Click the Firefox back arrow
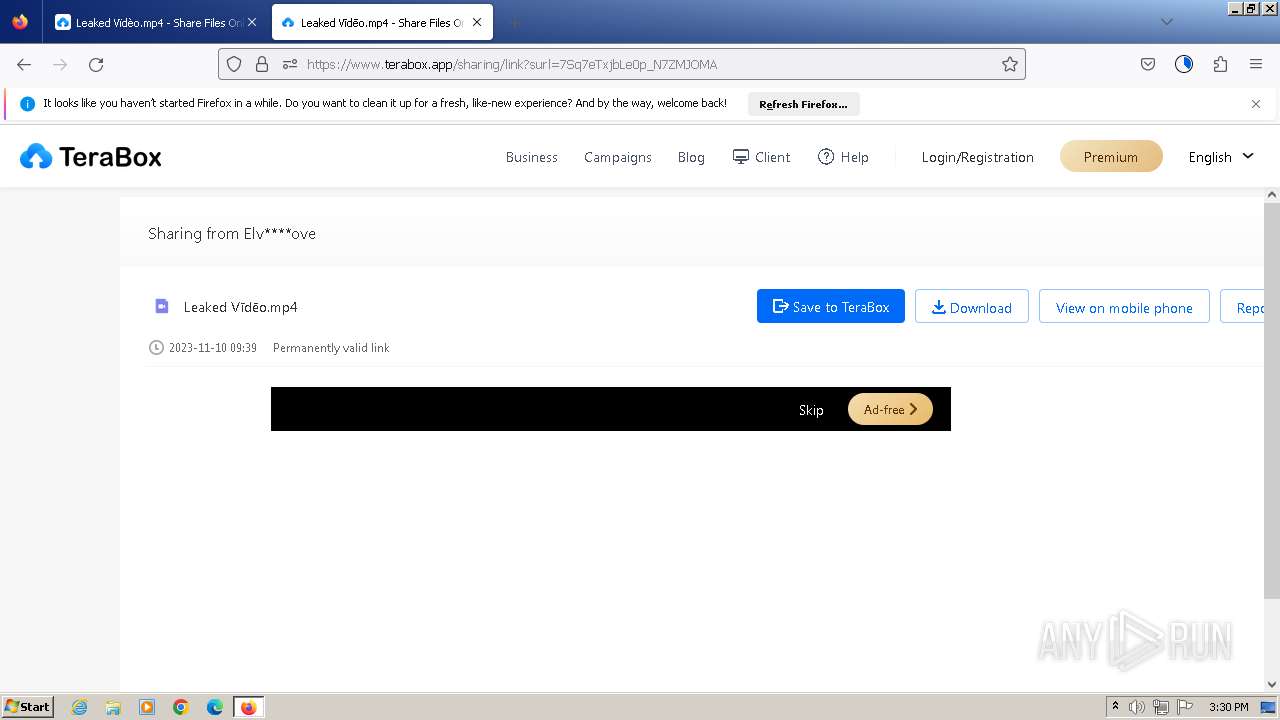Image resolution: width=1280 pixels, height=720 pixels. coord(24,64)
